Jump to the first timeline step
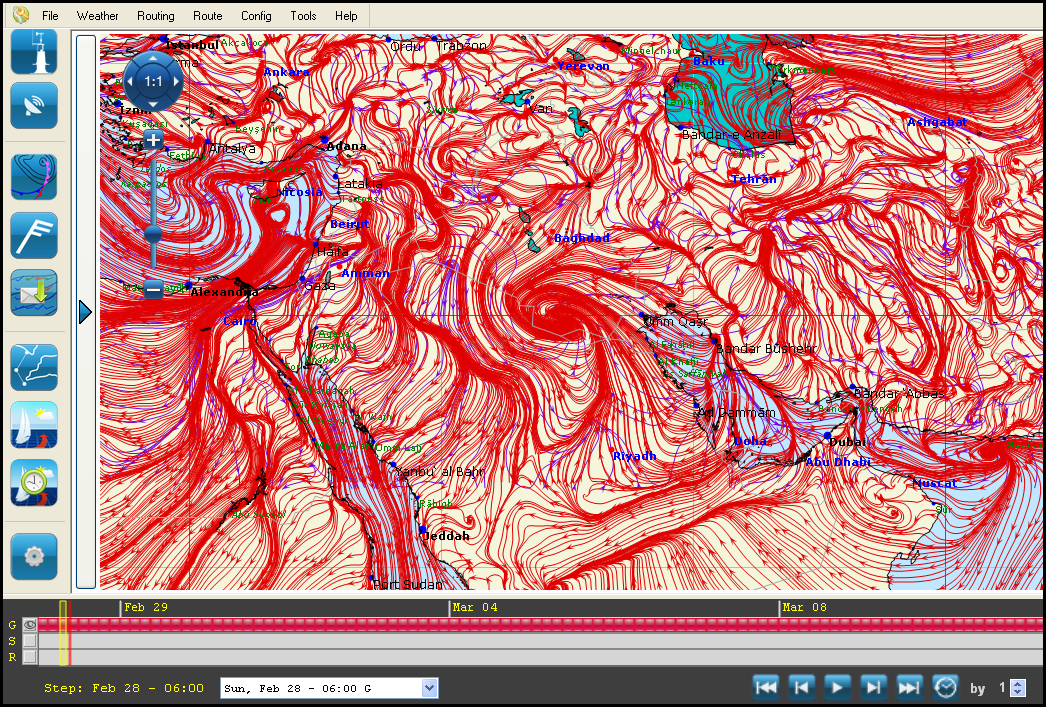Viewport: 1046px width, 707px height. click(766, 687)
